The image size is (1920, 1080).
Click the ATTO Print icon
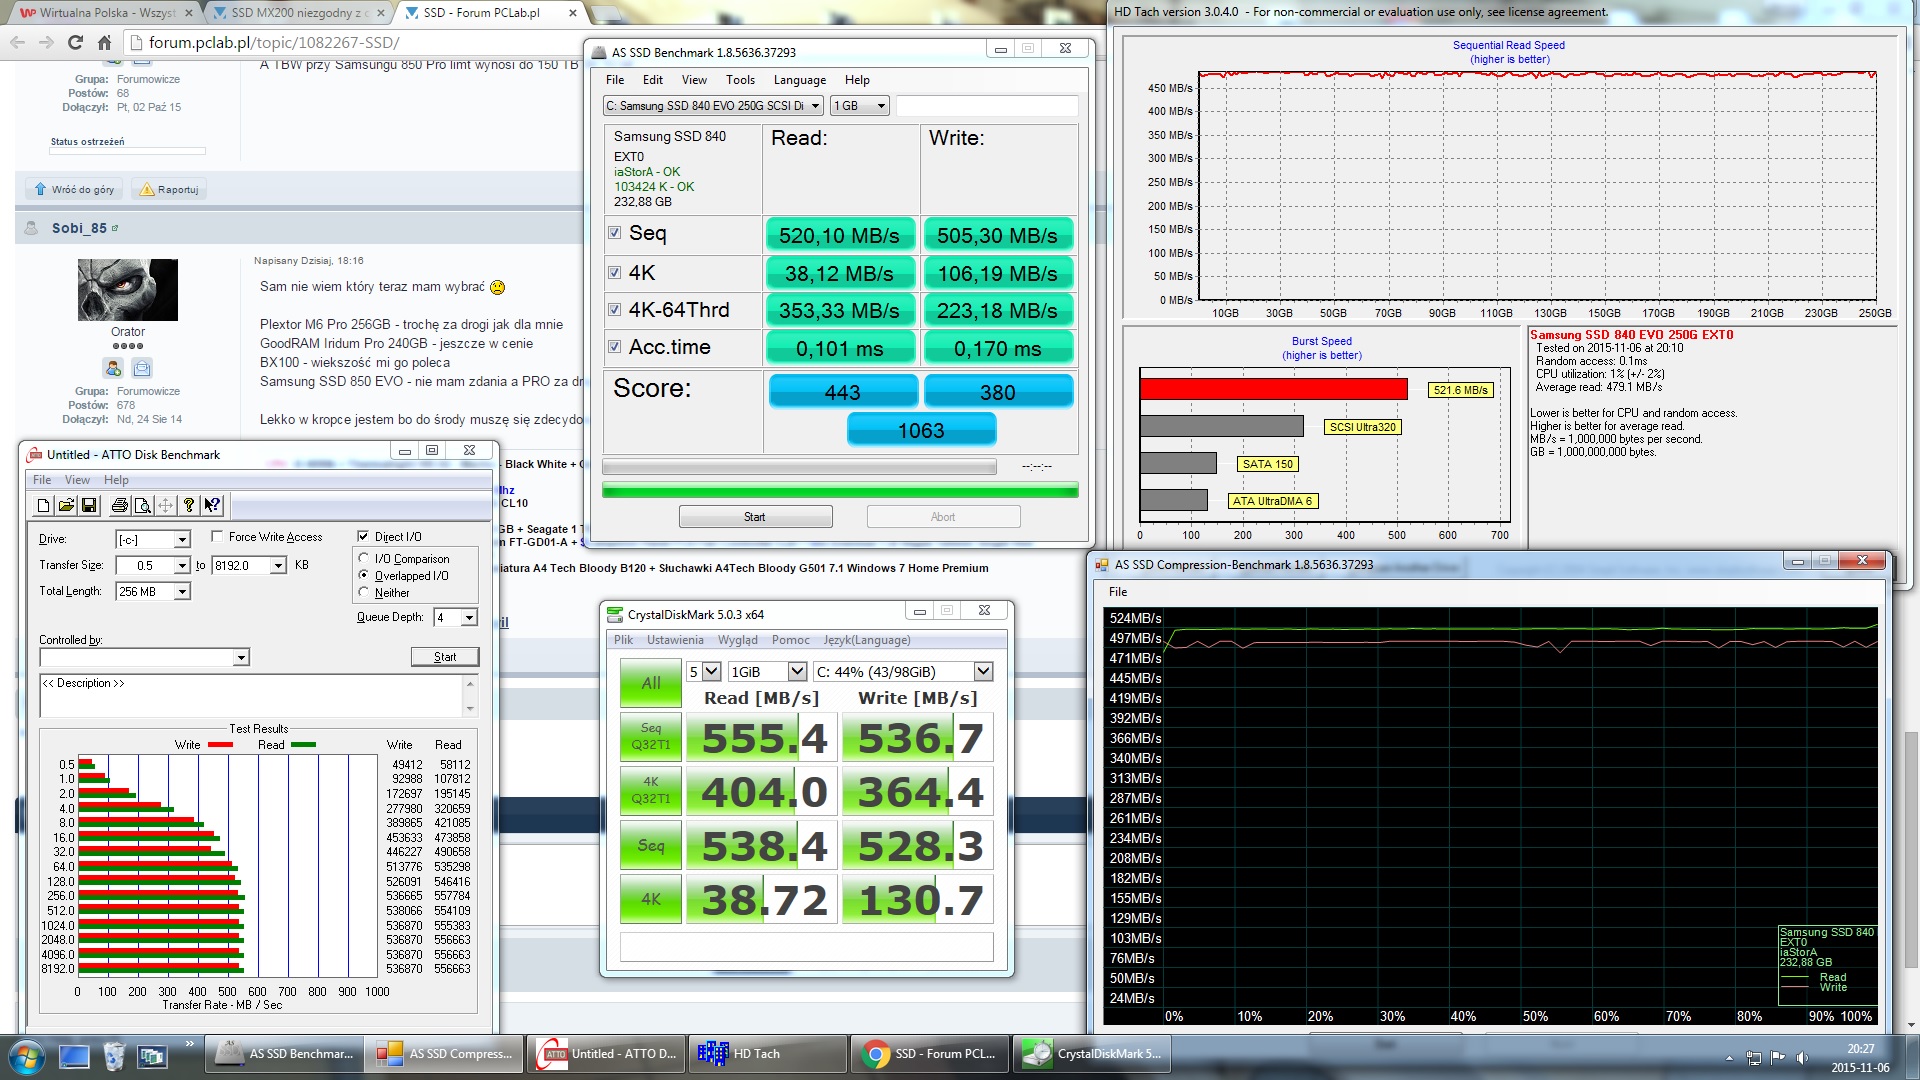click(x=120, y=506)
